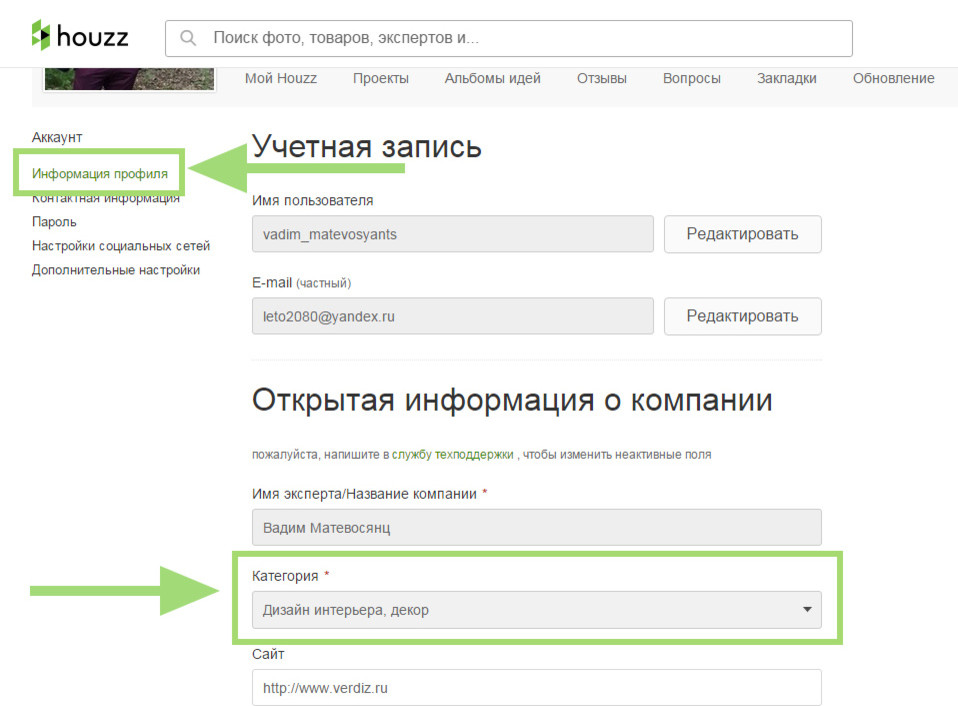Go to the Закладки section
Image resolution: width=958 pixels, height=706 pixels.
tap(787, 78)
